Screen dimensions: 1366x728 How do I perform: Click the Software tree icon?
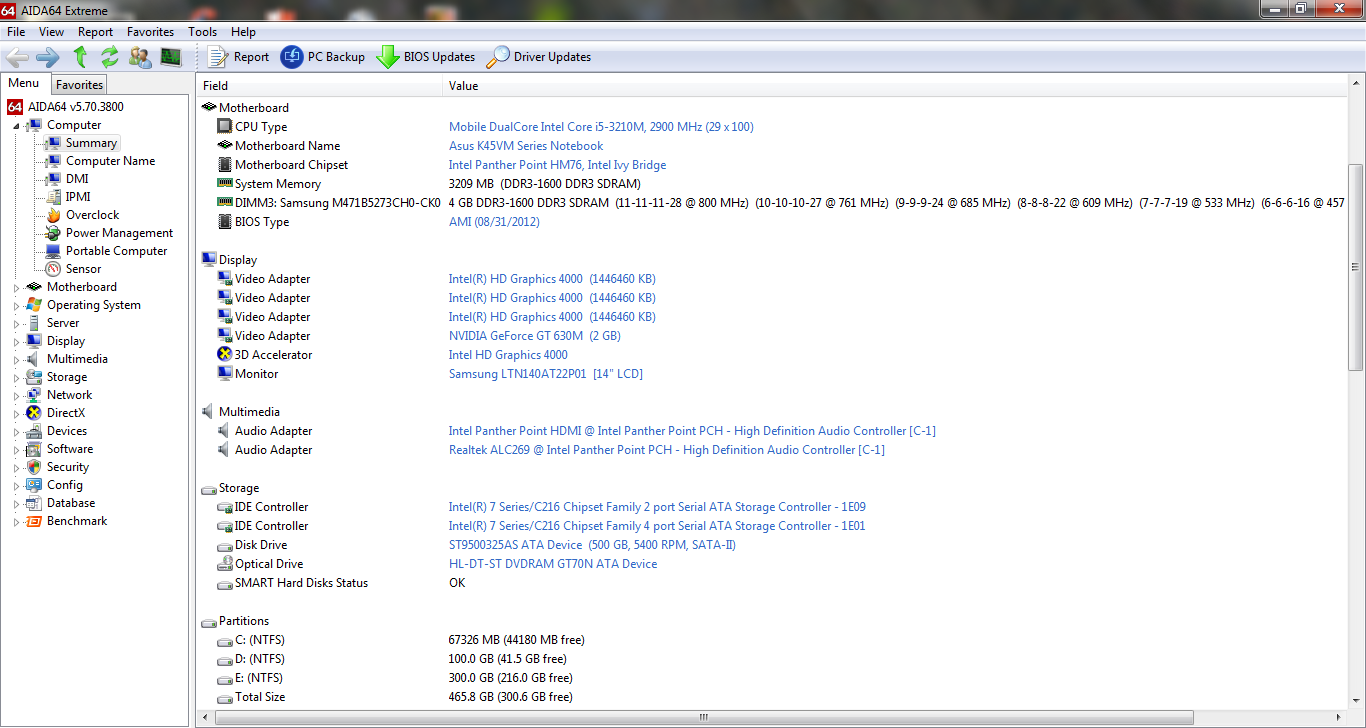34,449
